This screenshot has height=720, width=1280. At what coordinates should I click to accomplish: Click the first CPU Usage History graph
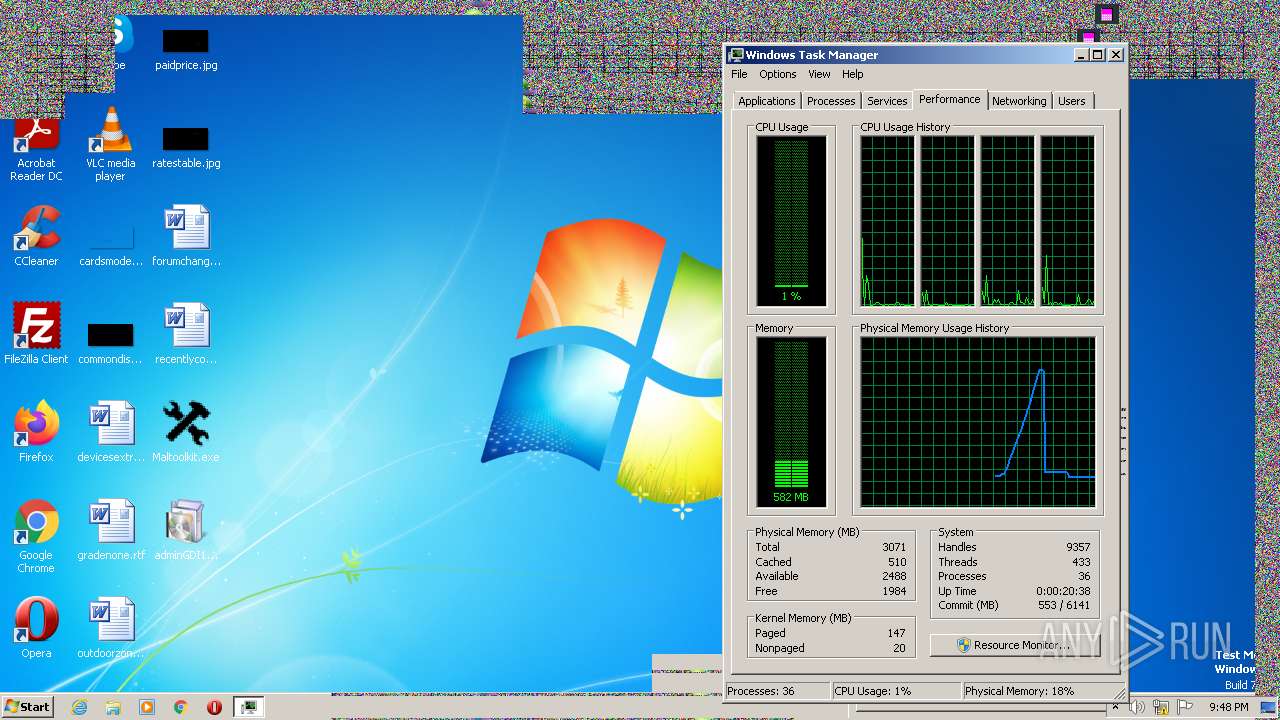click(x=887, y=221)
